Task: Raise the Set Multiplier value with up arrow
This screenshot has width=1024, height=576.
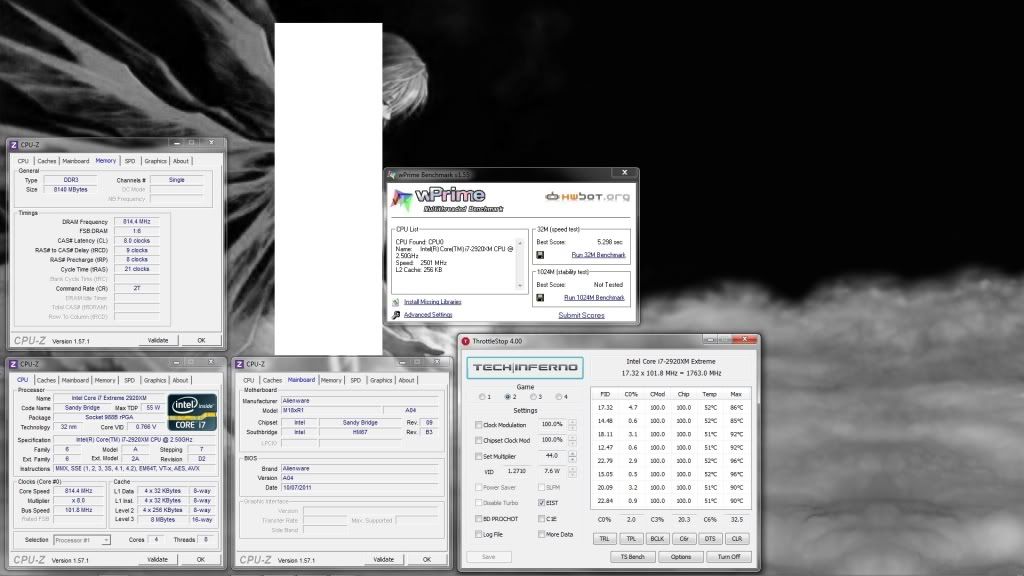Action: coord(573,453)
